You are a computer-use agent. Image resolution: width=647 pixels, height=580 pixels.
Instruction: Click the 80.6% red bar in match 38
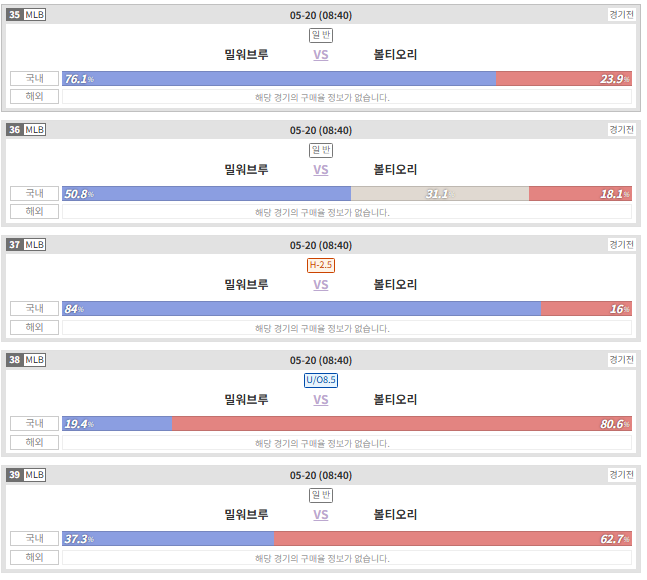click(402, 424)
